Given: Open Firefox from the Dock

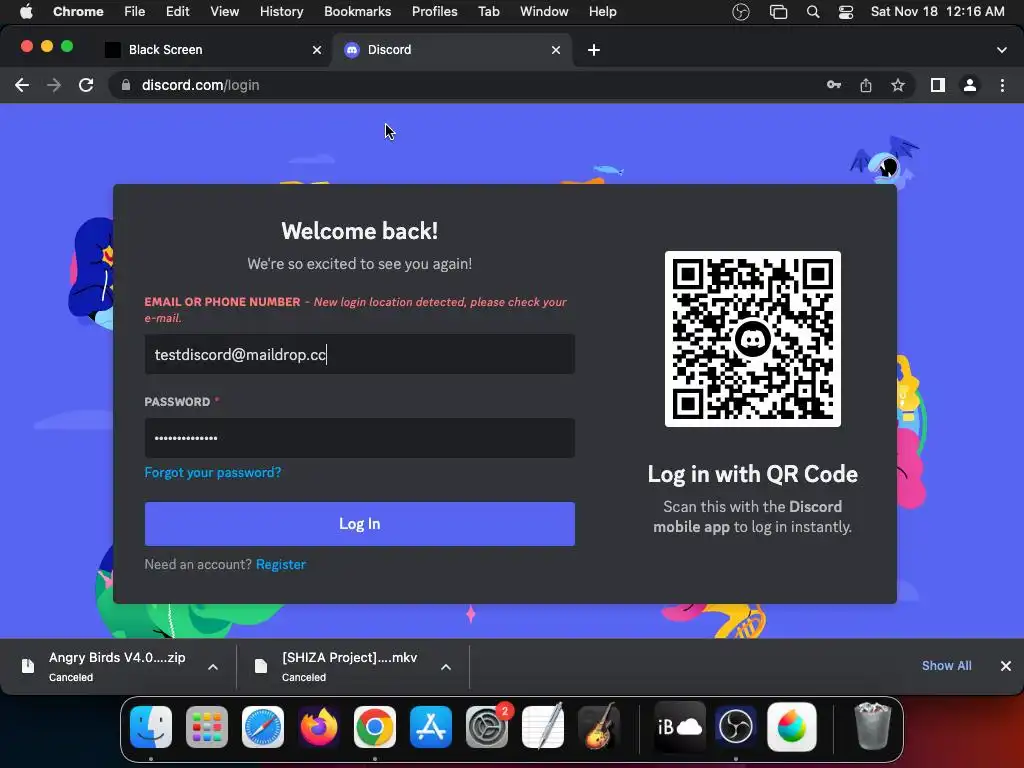Looking at the screenshot, I should coord(319,726).
